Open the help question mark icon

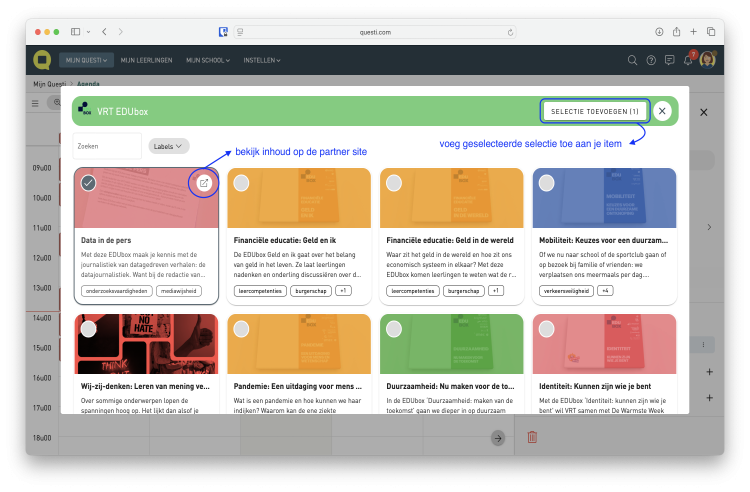651,60
